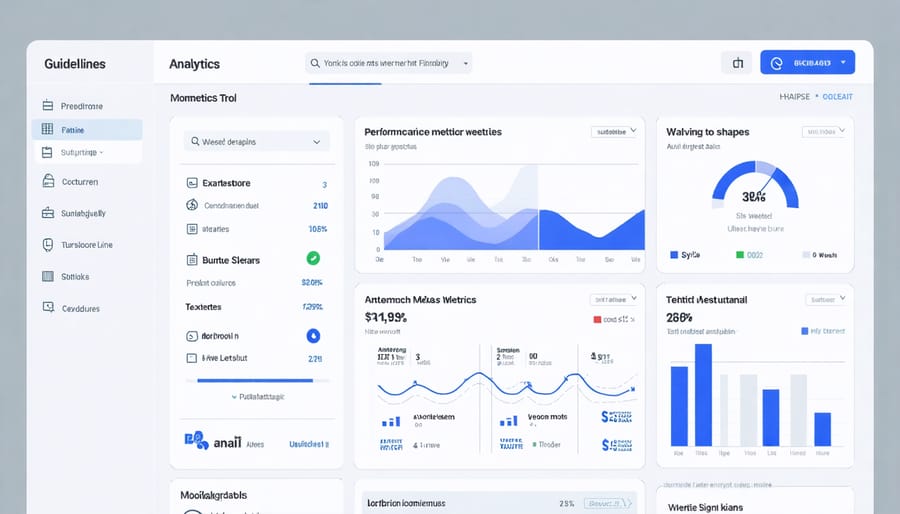Expand the top search bar dropdown arrow

pos(465,64)
